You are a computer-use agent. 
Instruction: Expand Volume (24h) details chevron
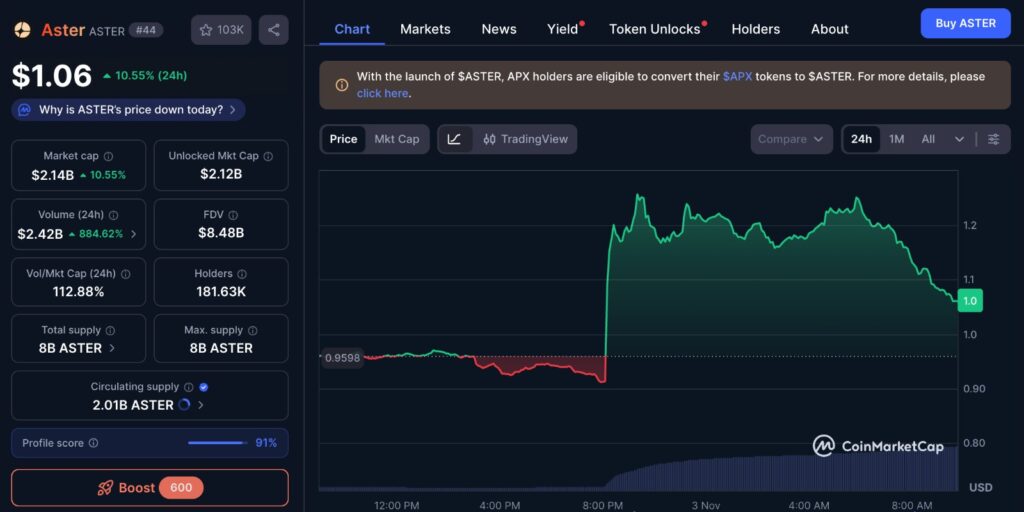134,234
